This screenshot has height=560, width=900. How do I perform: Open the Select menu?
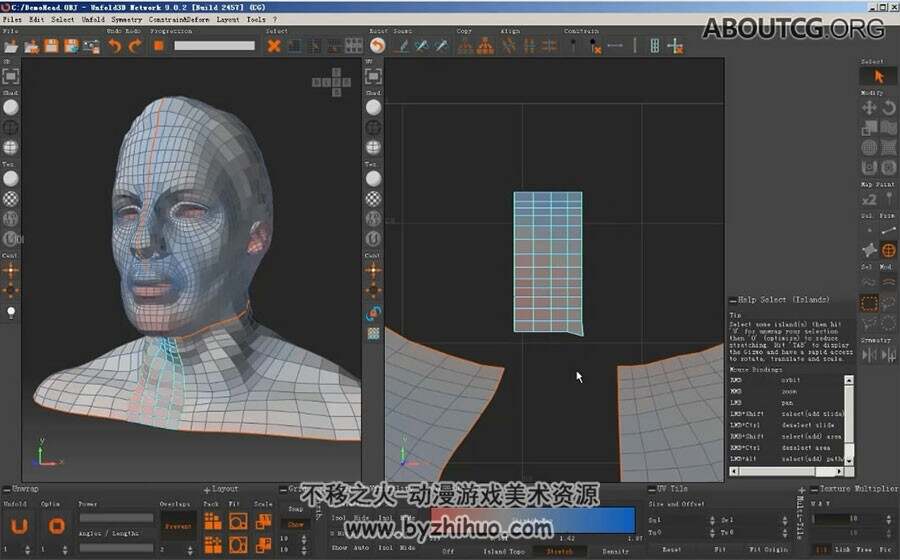(x=63, y=19)
